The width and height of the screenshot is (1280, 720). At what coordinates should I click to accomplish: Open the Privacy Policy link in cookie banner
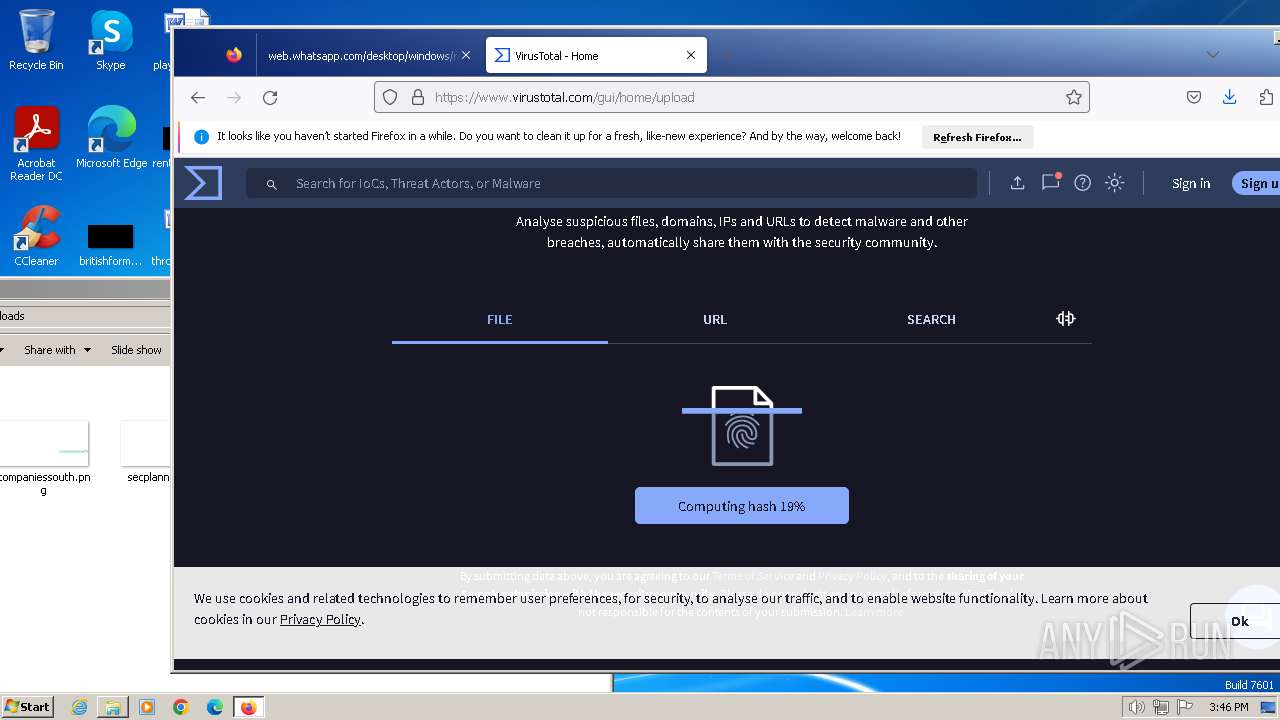[x=320, y=619]
